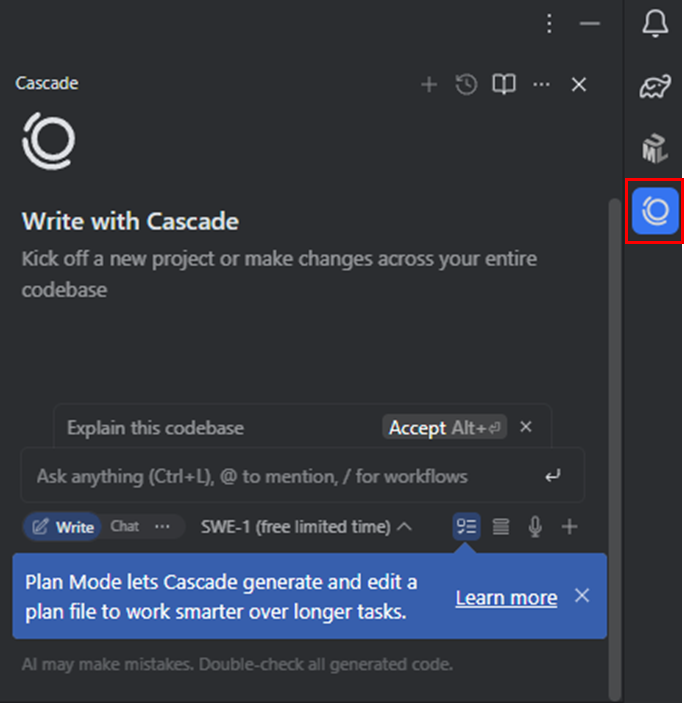The width and height of the screenshot is (684, 703).
Task: Toggle Plan Mode checklist icon
Action: [466, 526]
